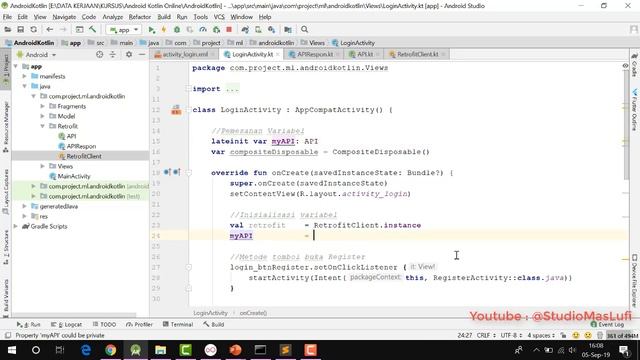The width and height of the screenshot is (640, 360).
Task: Expand the Views package
Action: [x=42, y=166]
